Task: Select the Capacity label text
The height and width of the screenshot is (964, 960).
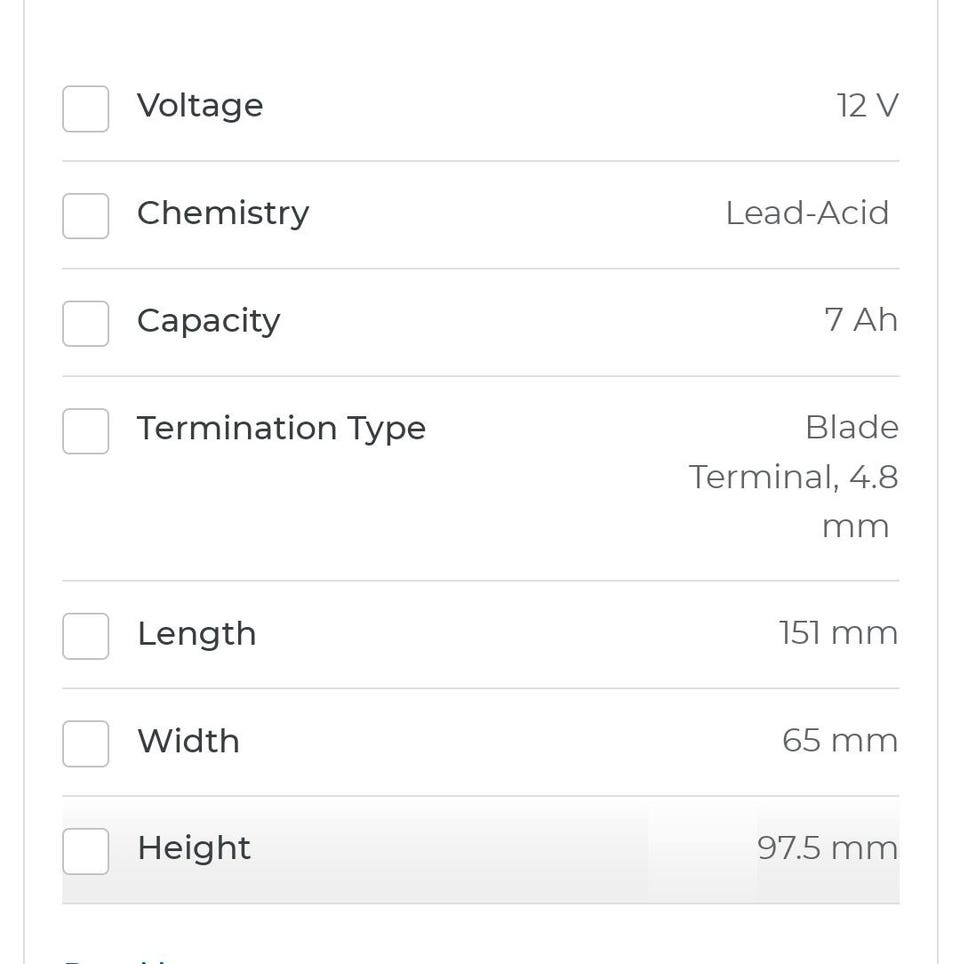Action: pos(208,321)
